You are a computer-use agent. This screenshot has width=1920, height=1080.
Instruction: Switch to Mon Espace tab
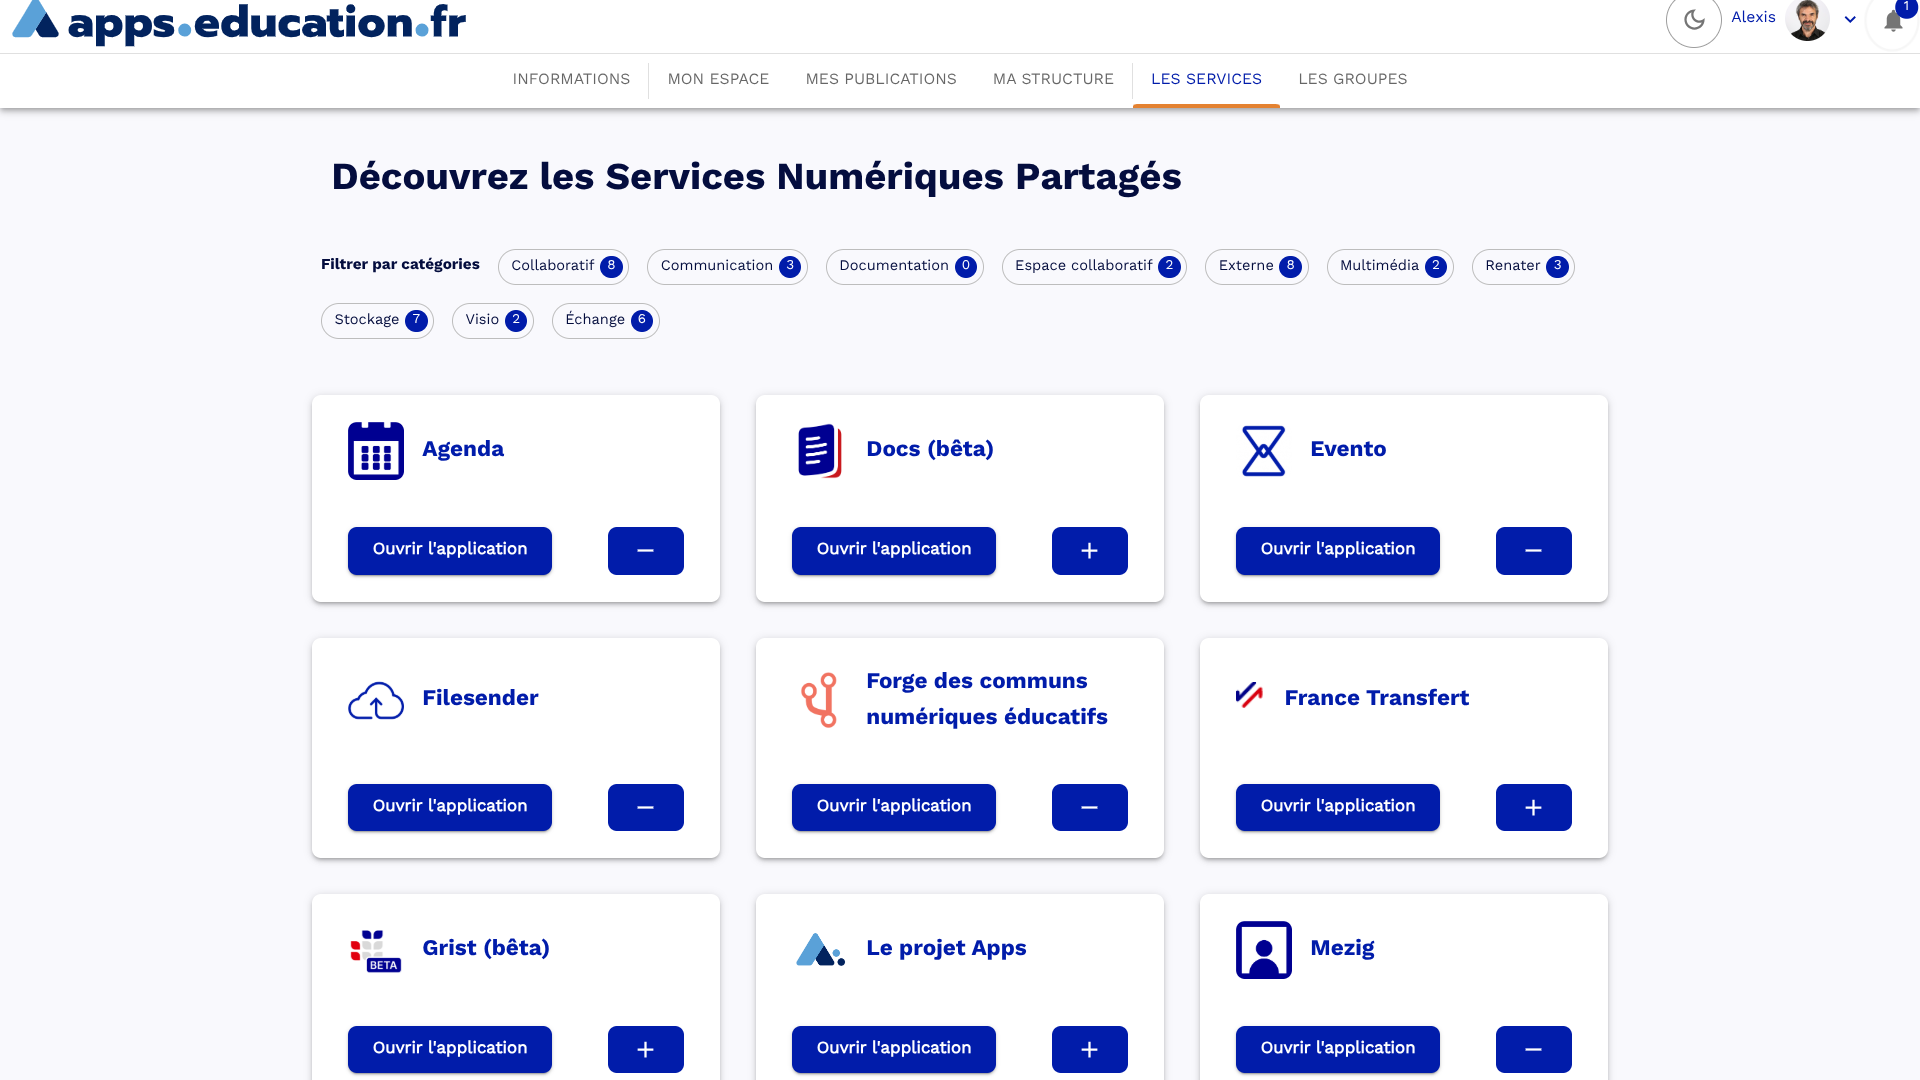718,79
